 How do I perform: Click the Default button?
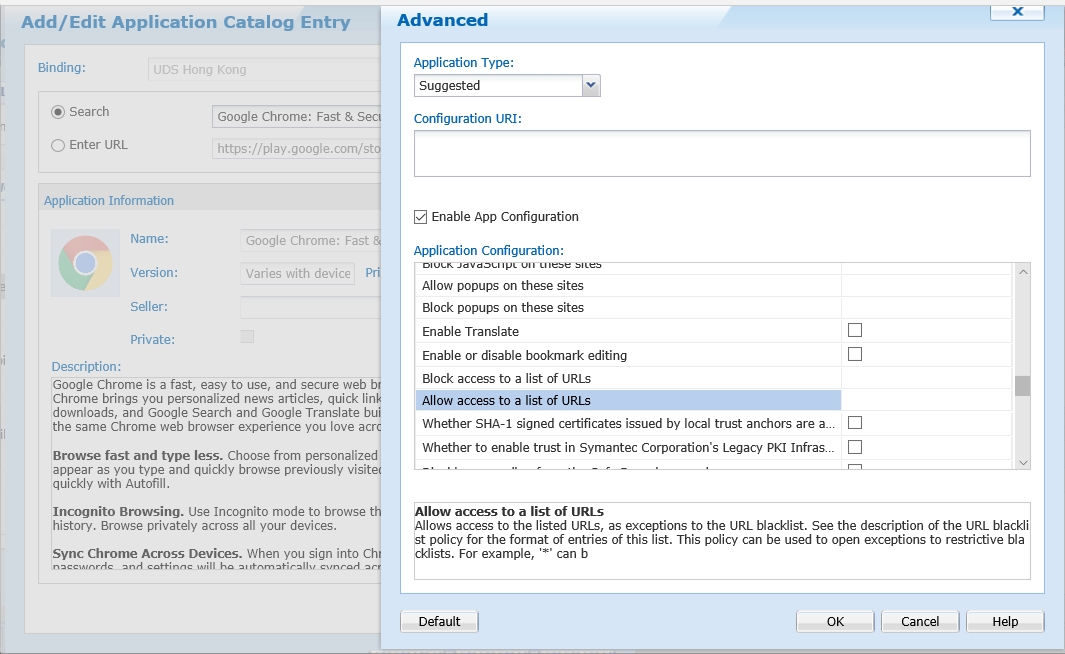[x=439, y=622]
